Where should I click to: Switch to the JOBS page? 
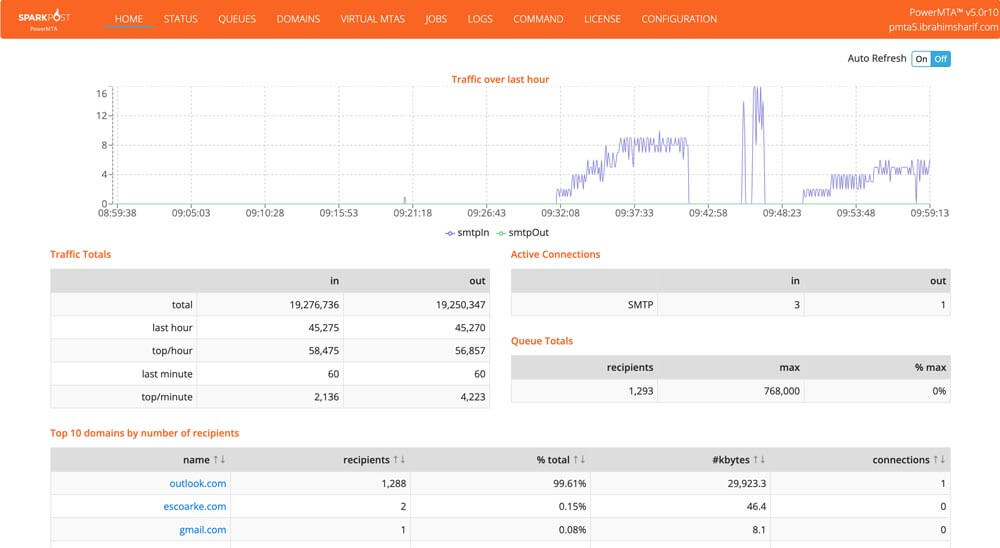[x=436, y=19]
